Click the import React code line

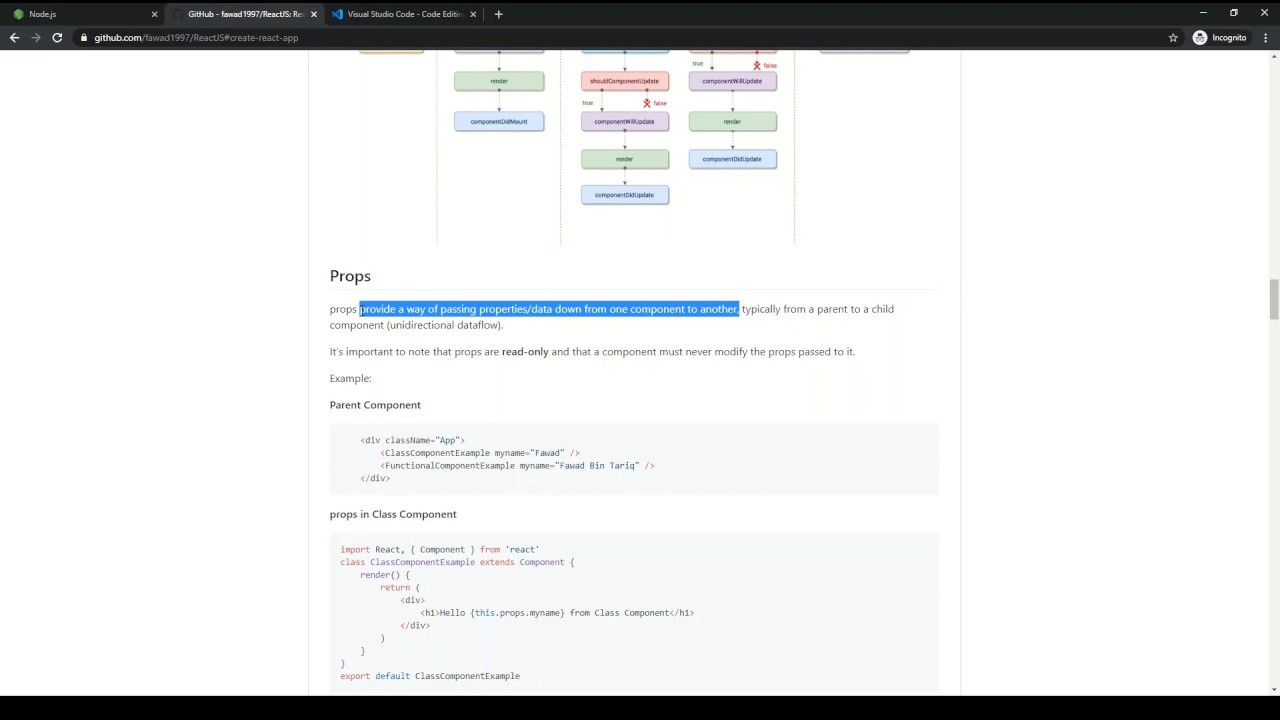tap(439, 549)
